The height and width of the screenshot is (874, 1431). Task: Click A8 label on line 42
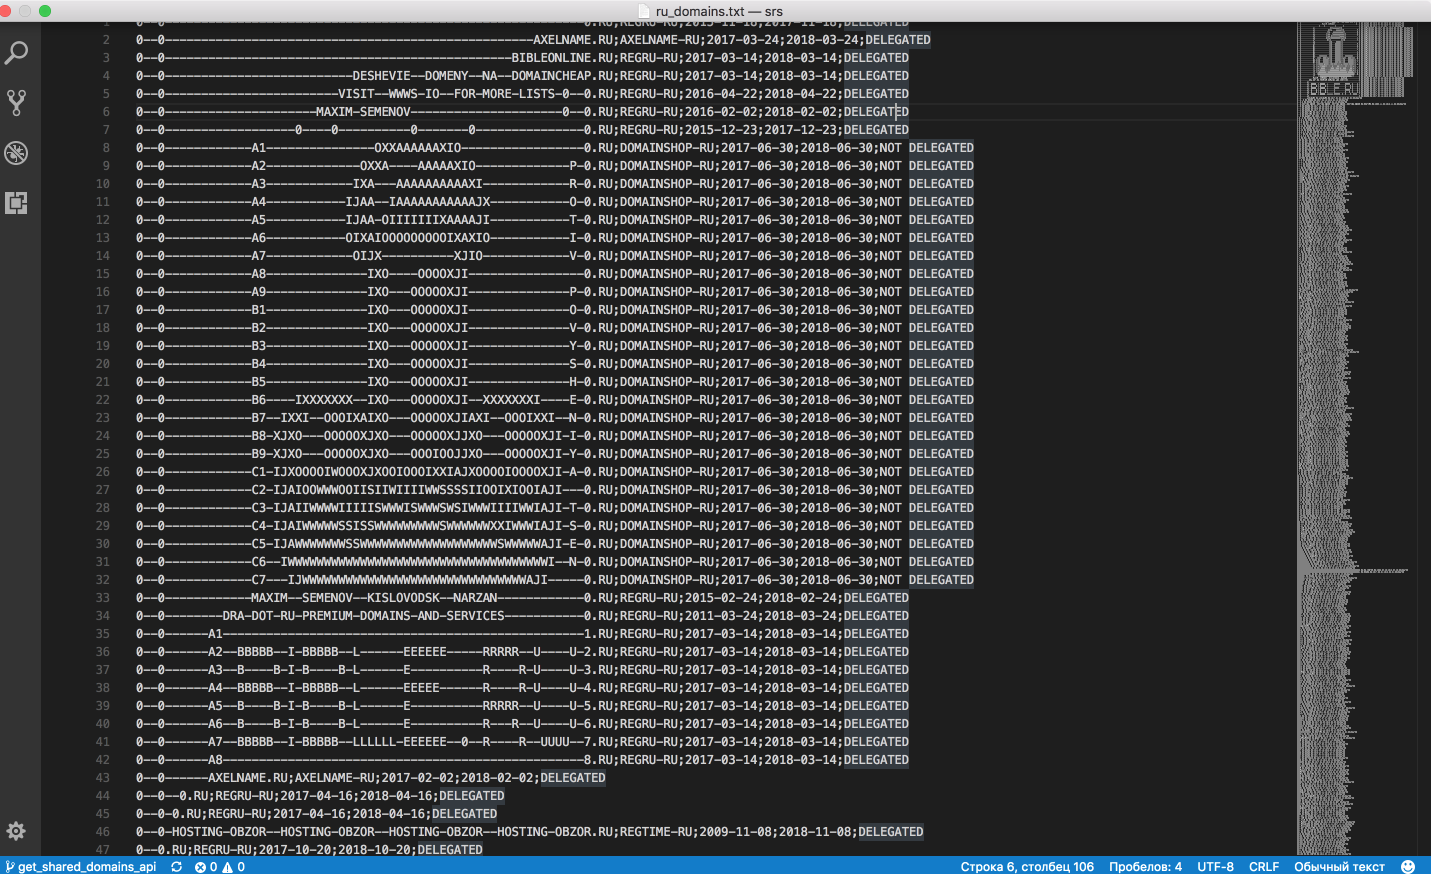(215, 760)
